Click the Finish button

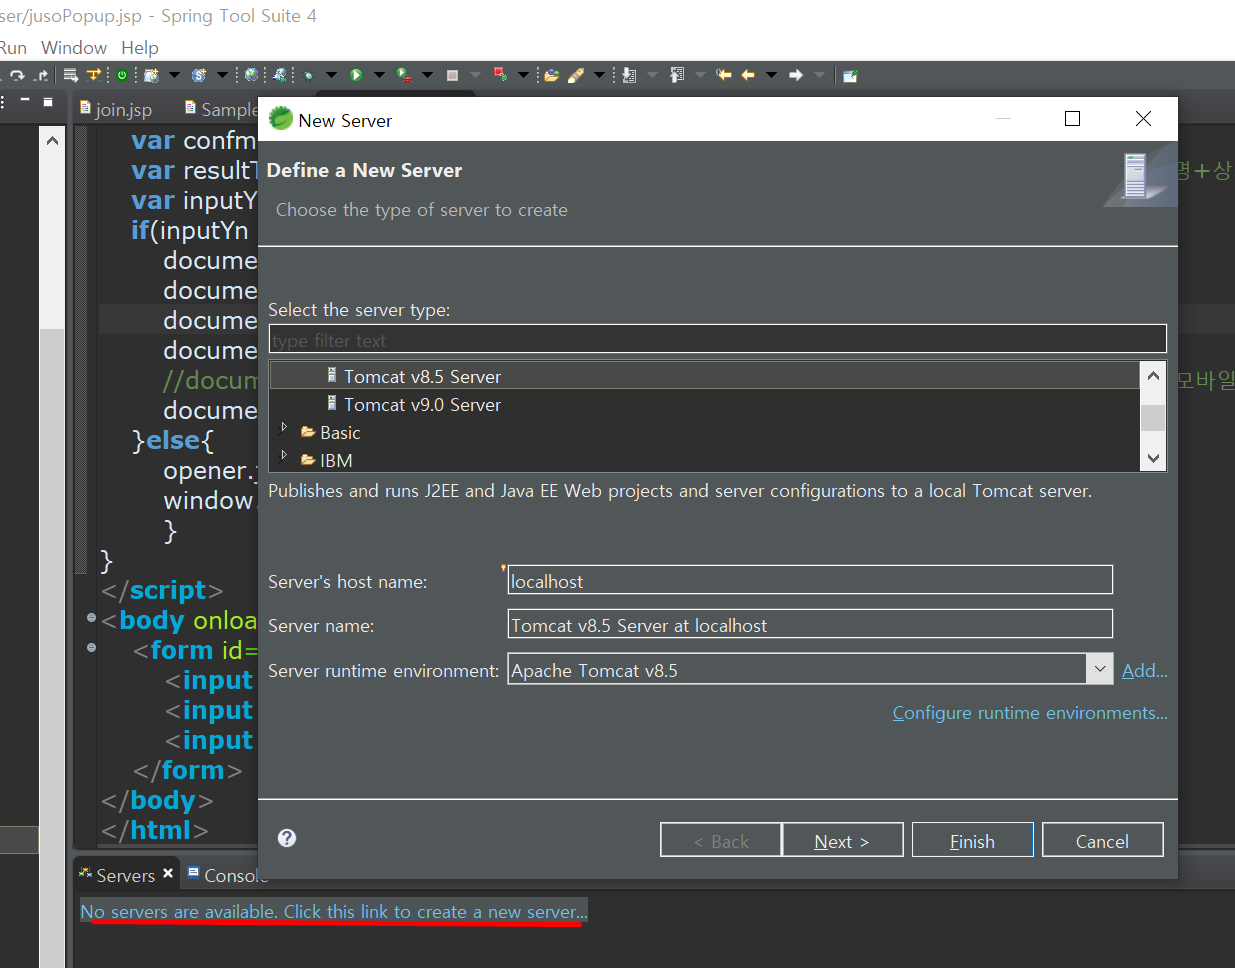[x=972, y=840]
